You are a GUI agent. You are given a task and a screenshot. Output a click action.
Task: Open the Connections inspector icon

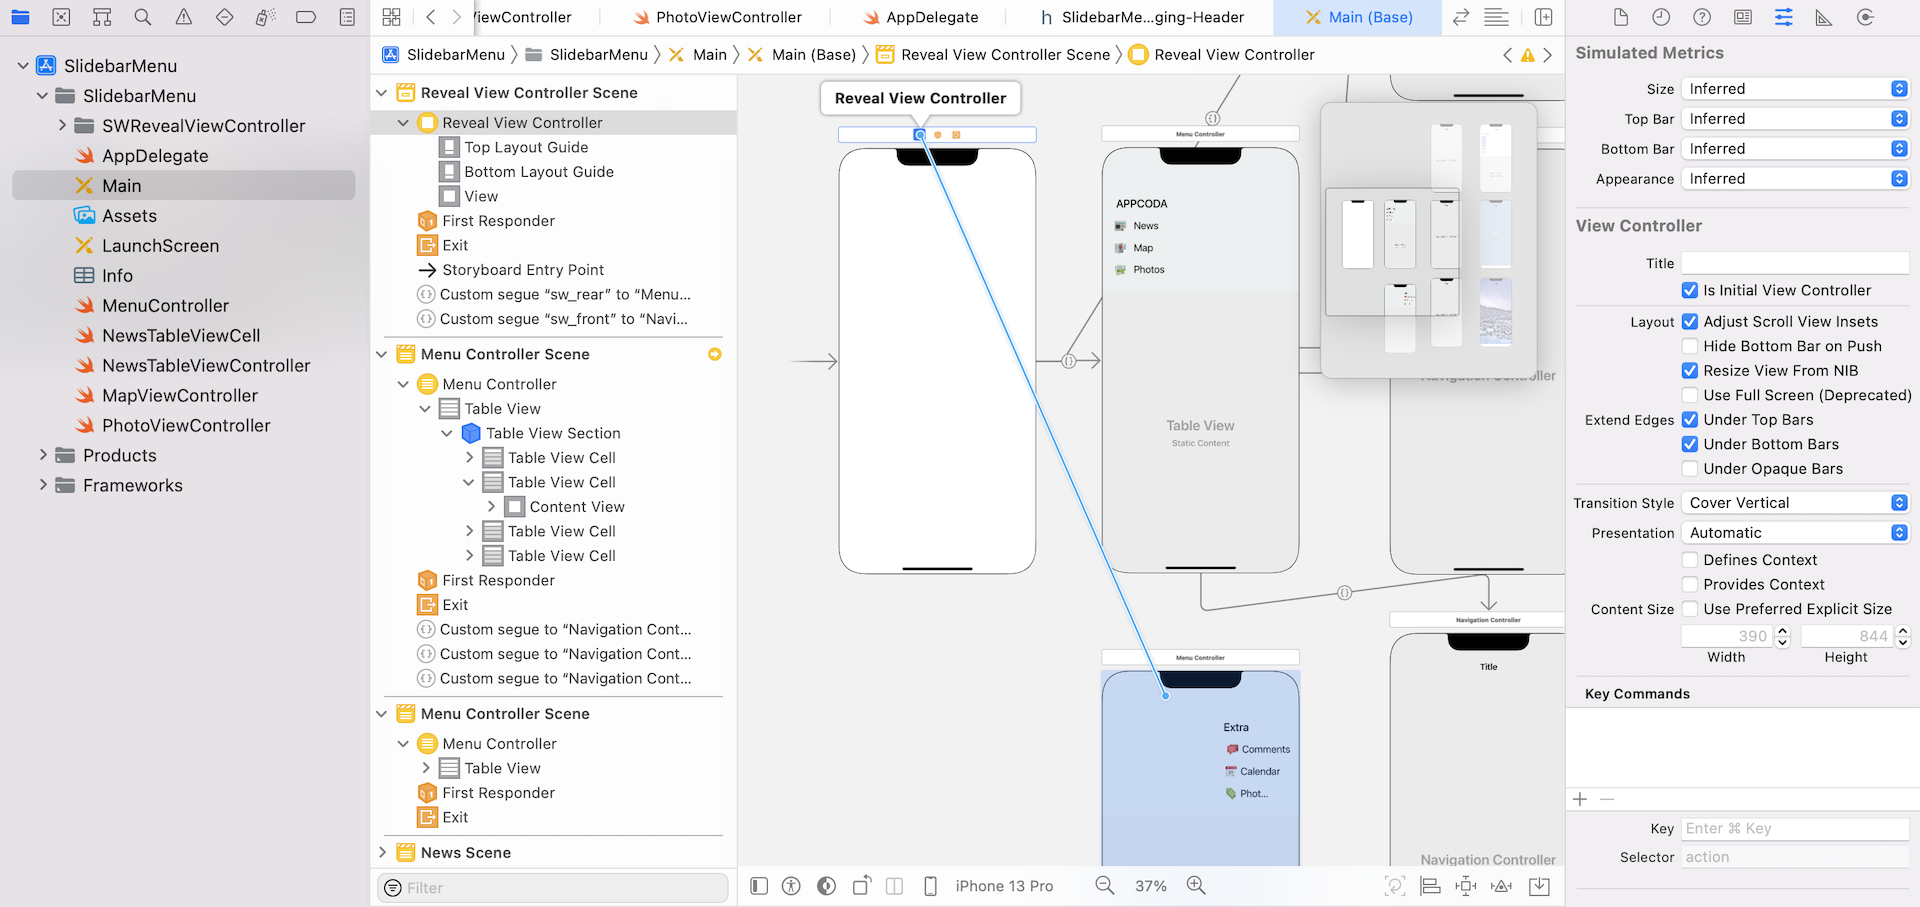[1865, 17]
